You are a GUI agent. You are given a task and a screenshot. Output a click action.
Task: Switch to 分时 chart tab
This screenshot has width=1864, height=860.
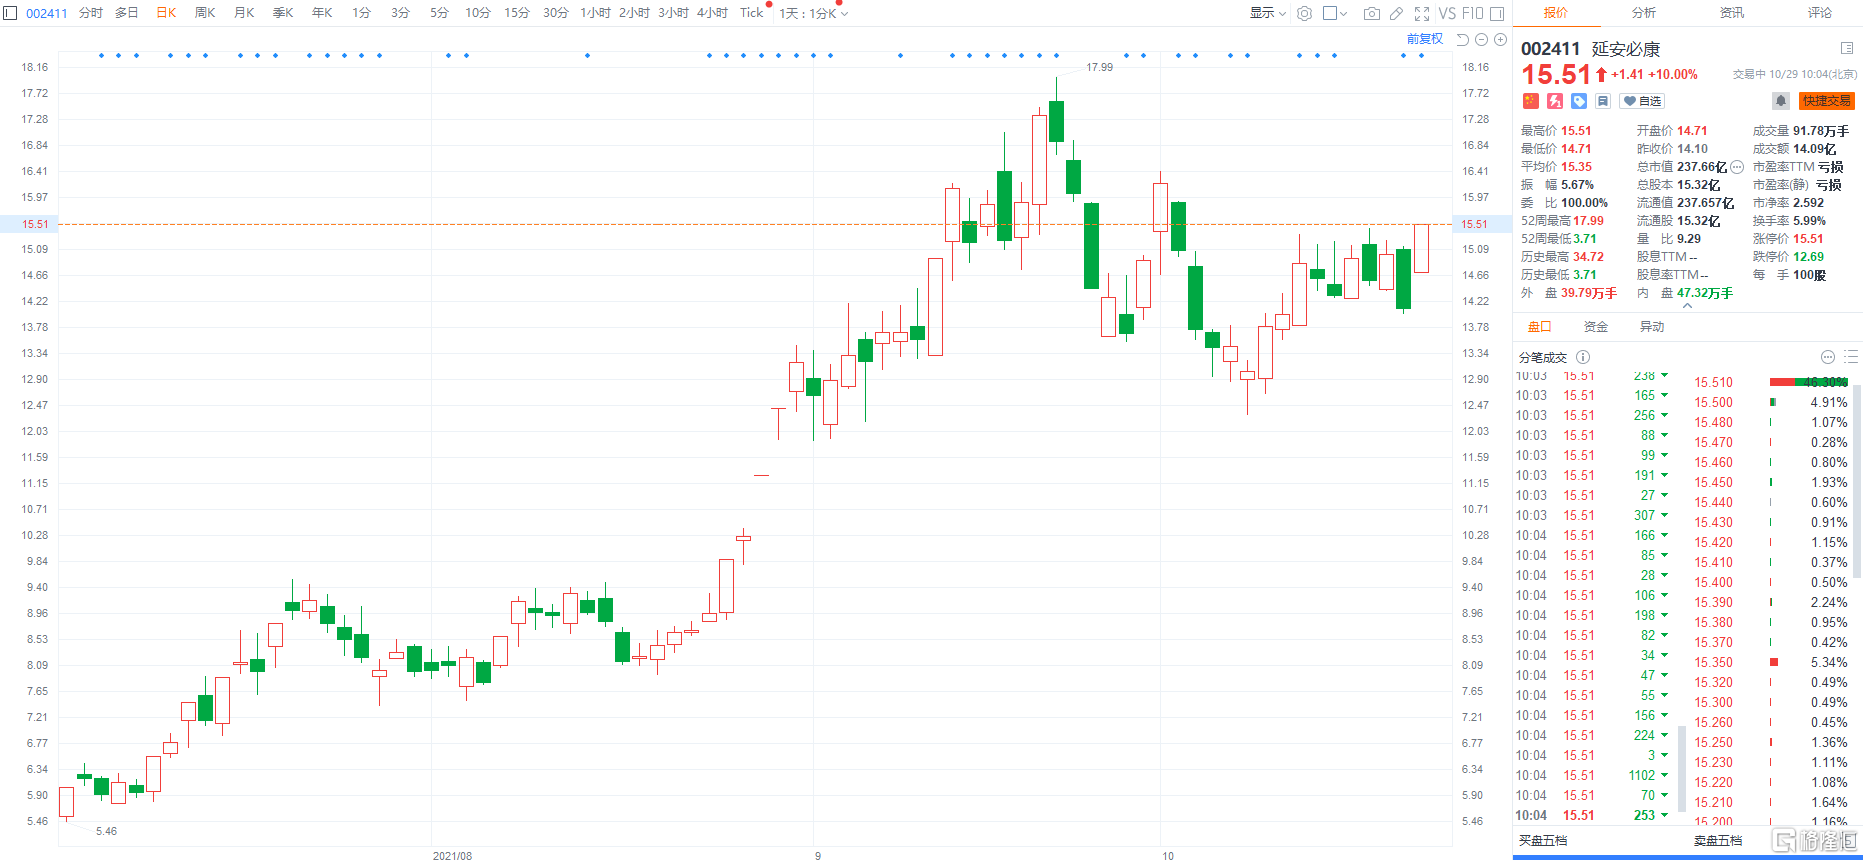click(91, 13)
